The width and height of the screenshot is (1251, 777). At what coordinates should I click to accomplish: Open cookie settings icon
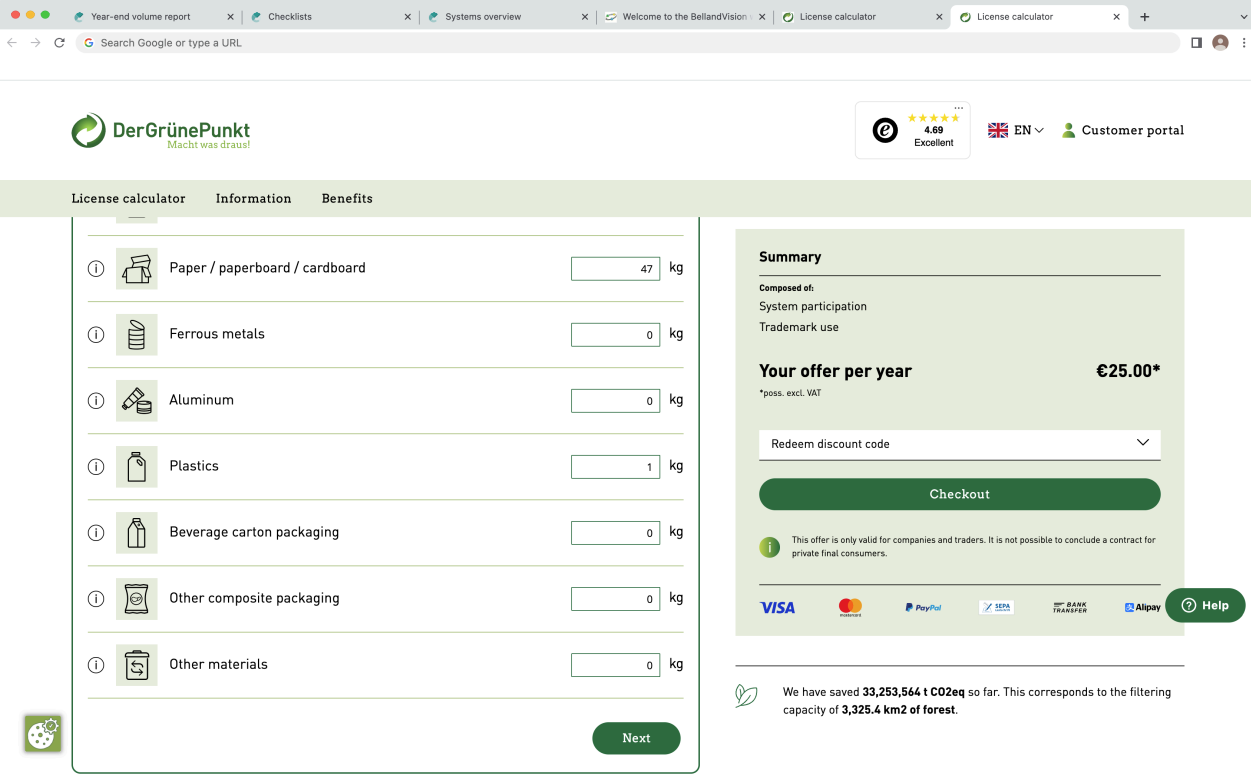pos(43,734)
